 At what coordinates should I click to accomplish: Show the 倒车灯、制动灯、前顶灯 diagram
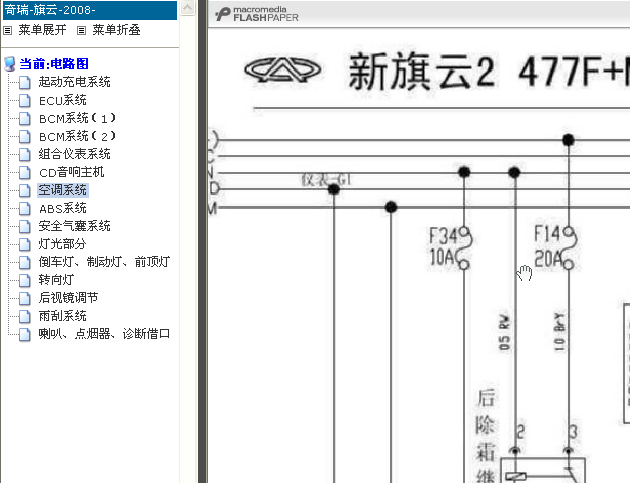(x=104, y=262)
